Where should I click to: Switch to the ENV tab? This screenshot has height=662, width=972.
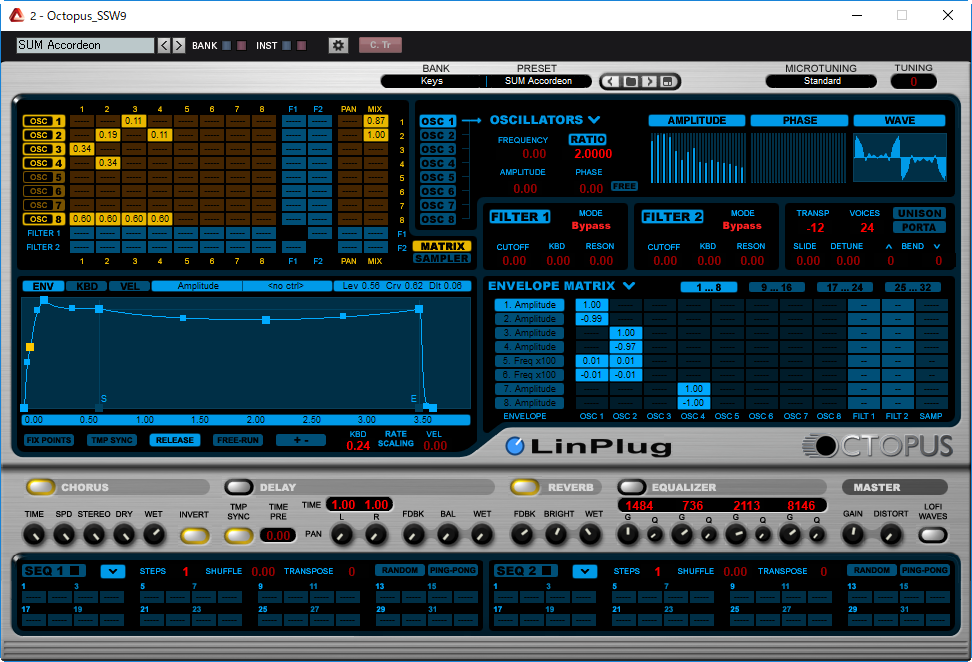point(43,286)
